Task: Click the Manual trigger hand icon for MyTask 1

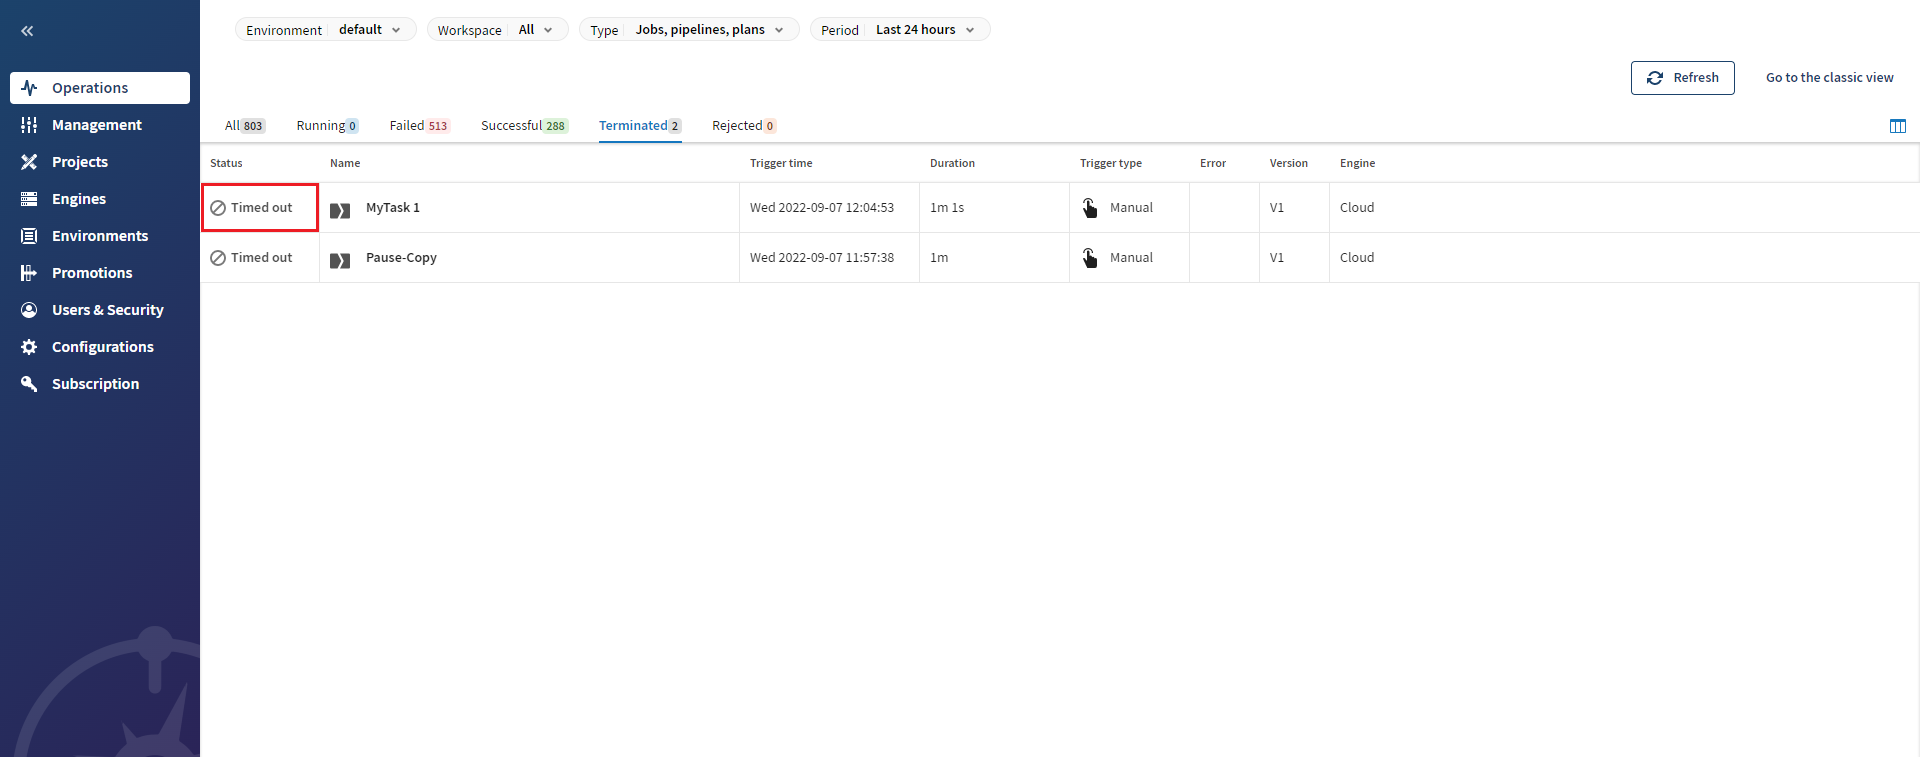Action: click(1090, 208)
